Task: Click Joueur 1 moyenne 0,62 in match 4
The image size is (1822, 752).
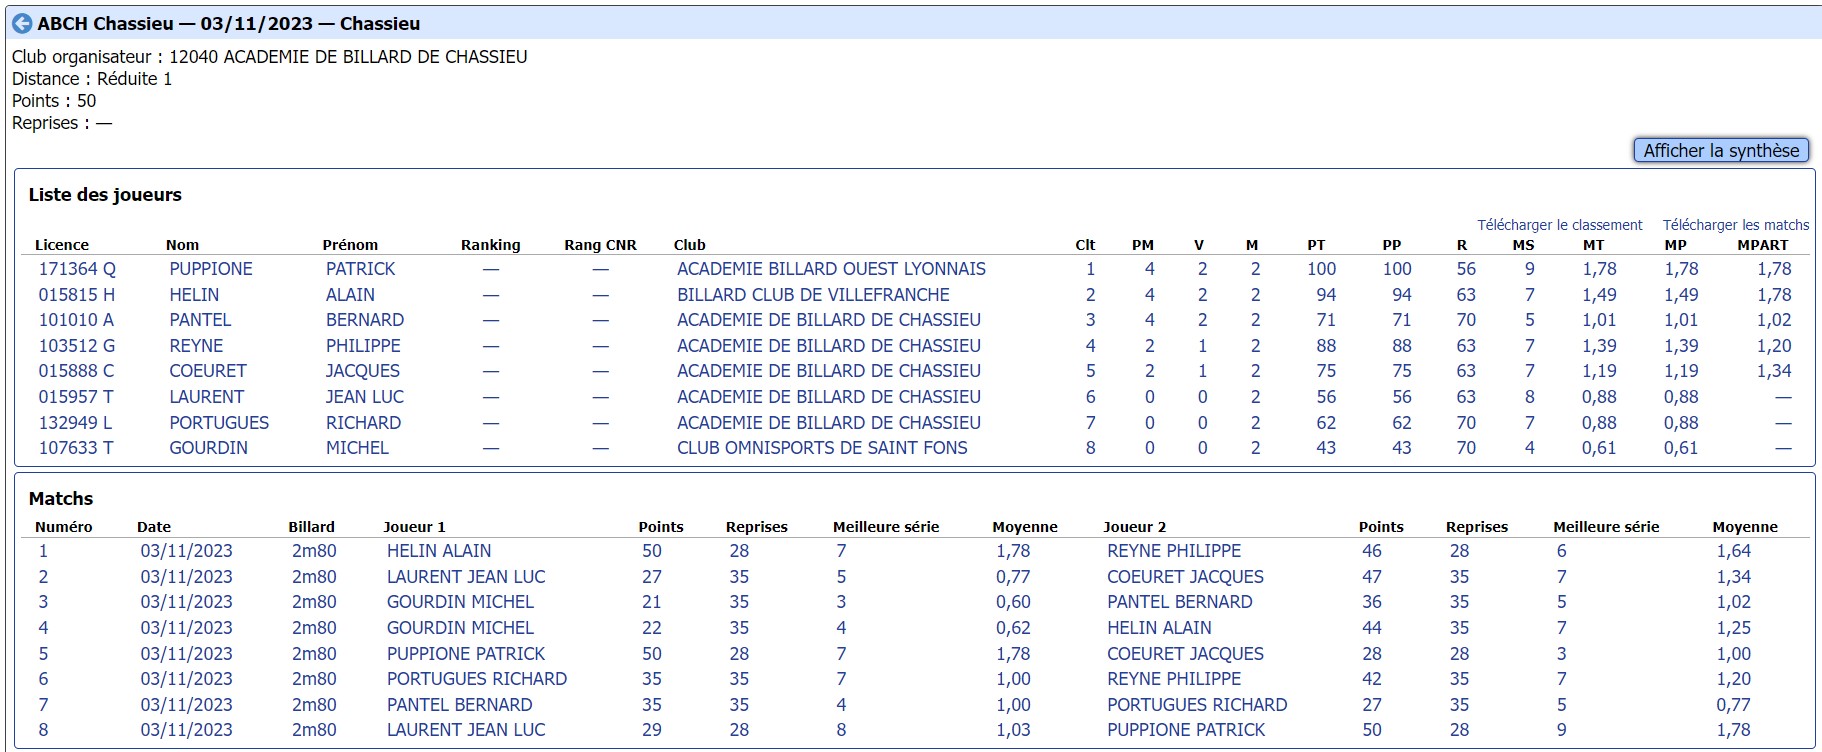Action: coord(1013,628)
